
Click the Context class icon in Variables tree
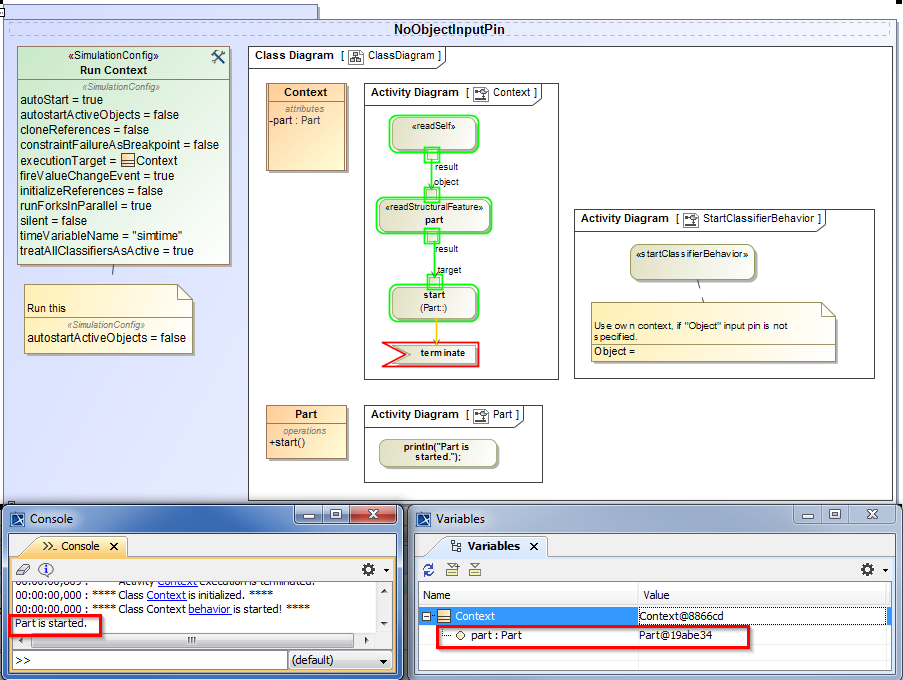click(x=444, y=616)
